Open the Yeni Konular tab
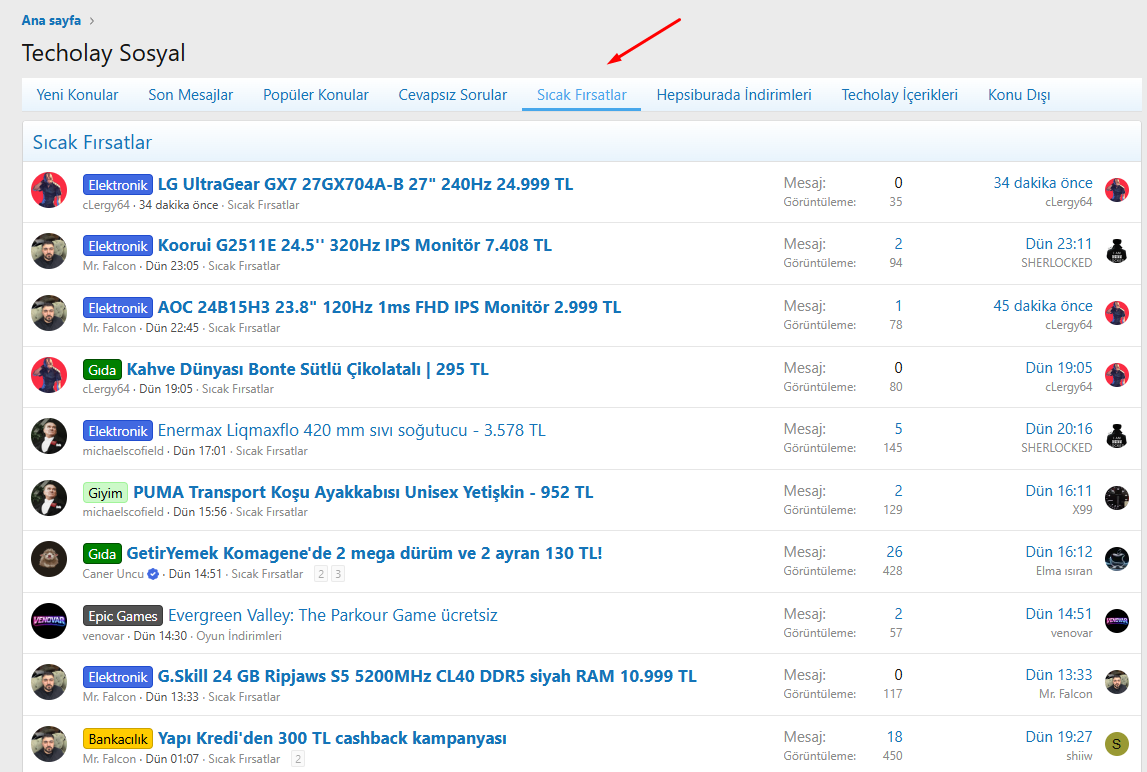This screenshot has width=1147, height=772. 78,95
